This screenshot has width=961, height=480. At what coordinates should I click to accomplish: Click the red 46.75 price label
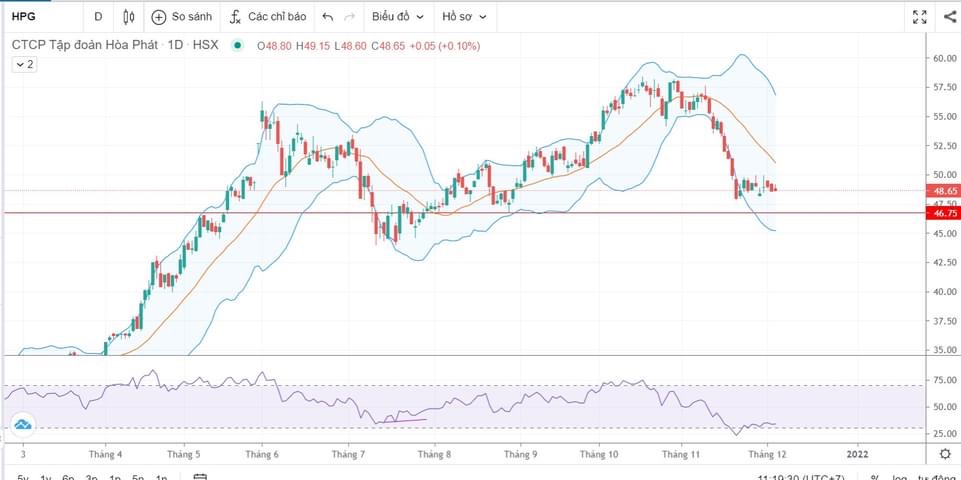[x=944, y=213]
